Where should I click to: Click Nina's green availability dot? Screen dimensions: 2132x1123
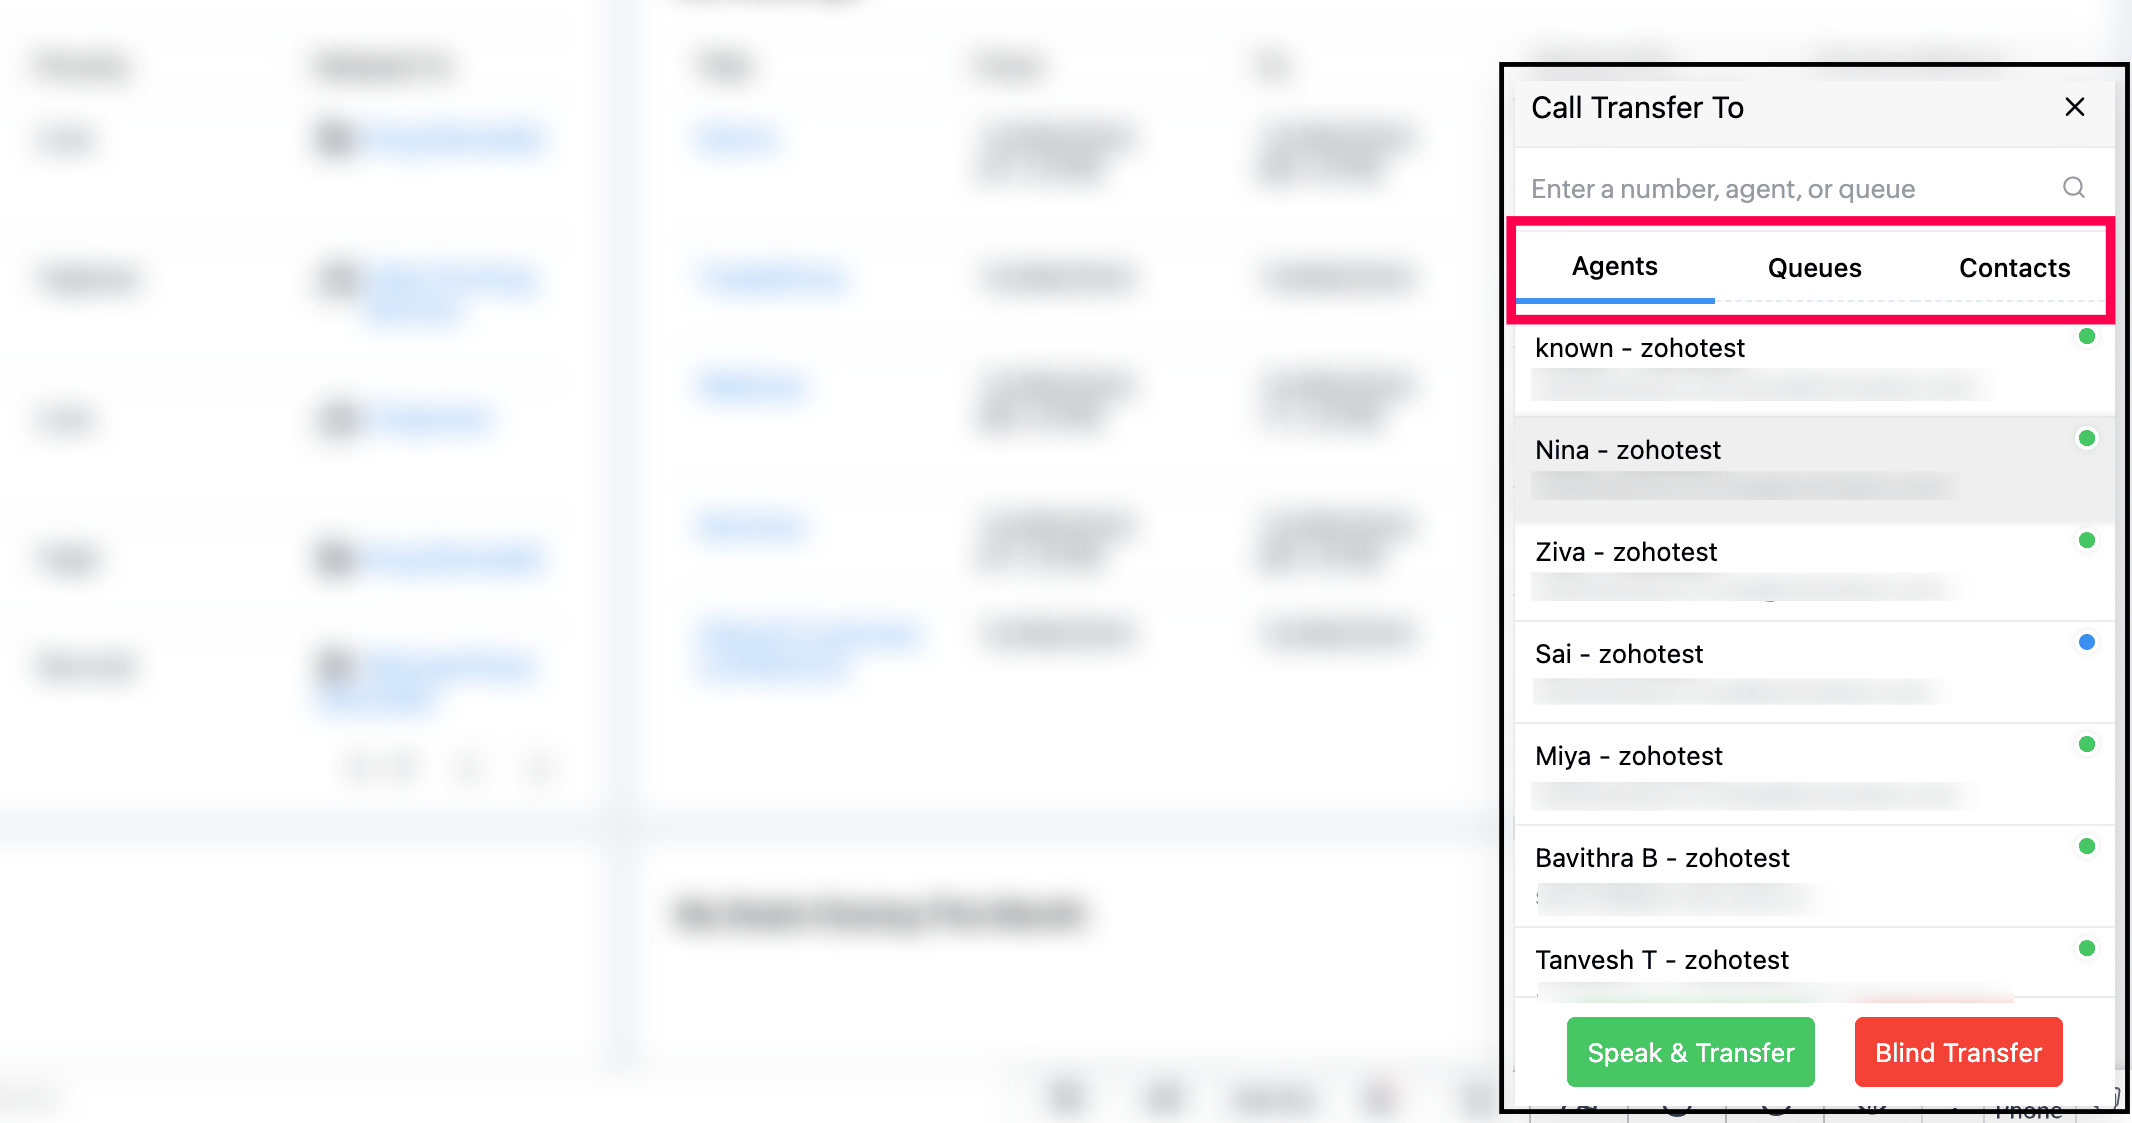(x=2086, y=438)
